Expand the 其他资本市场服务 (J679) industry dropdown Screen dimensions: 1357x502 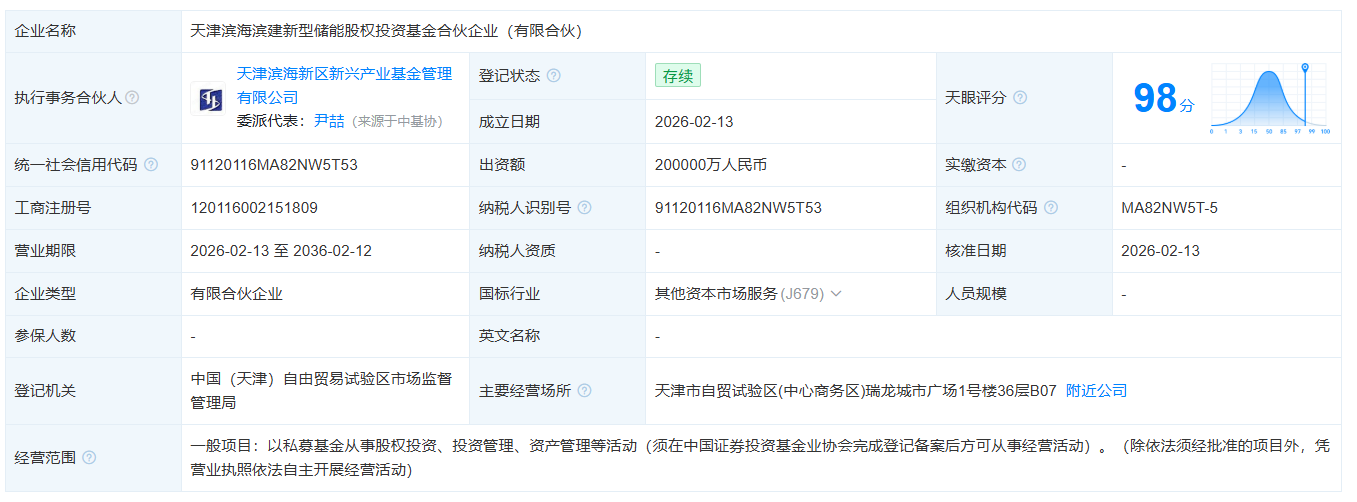(836, 294)
